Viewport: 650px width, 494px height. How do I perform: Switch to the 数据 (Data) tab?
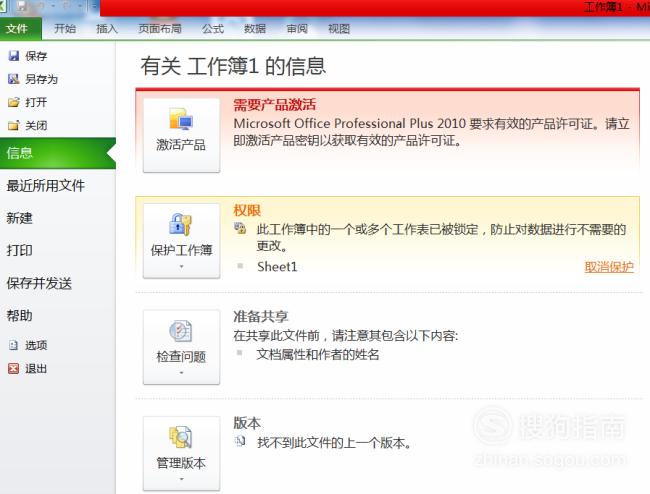[255, 29]
